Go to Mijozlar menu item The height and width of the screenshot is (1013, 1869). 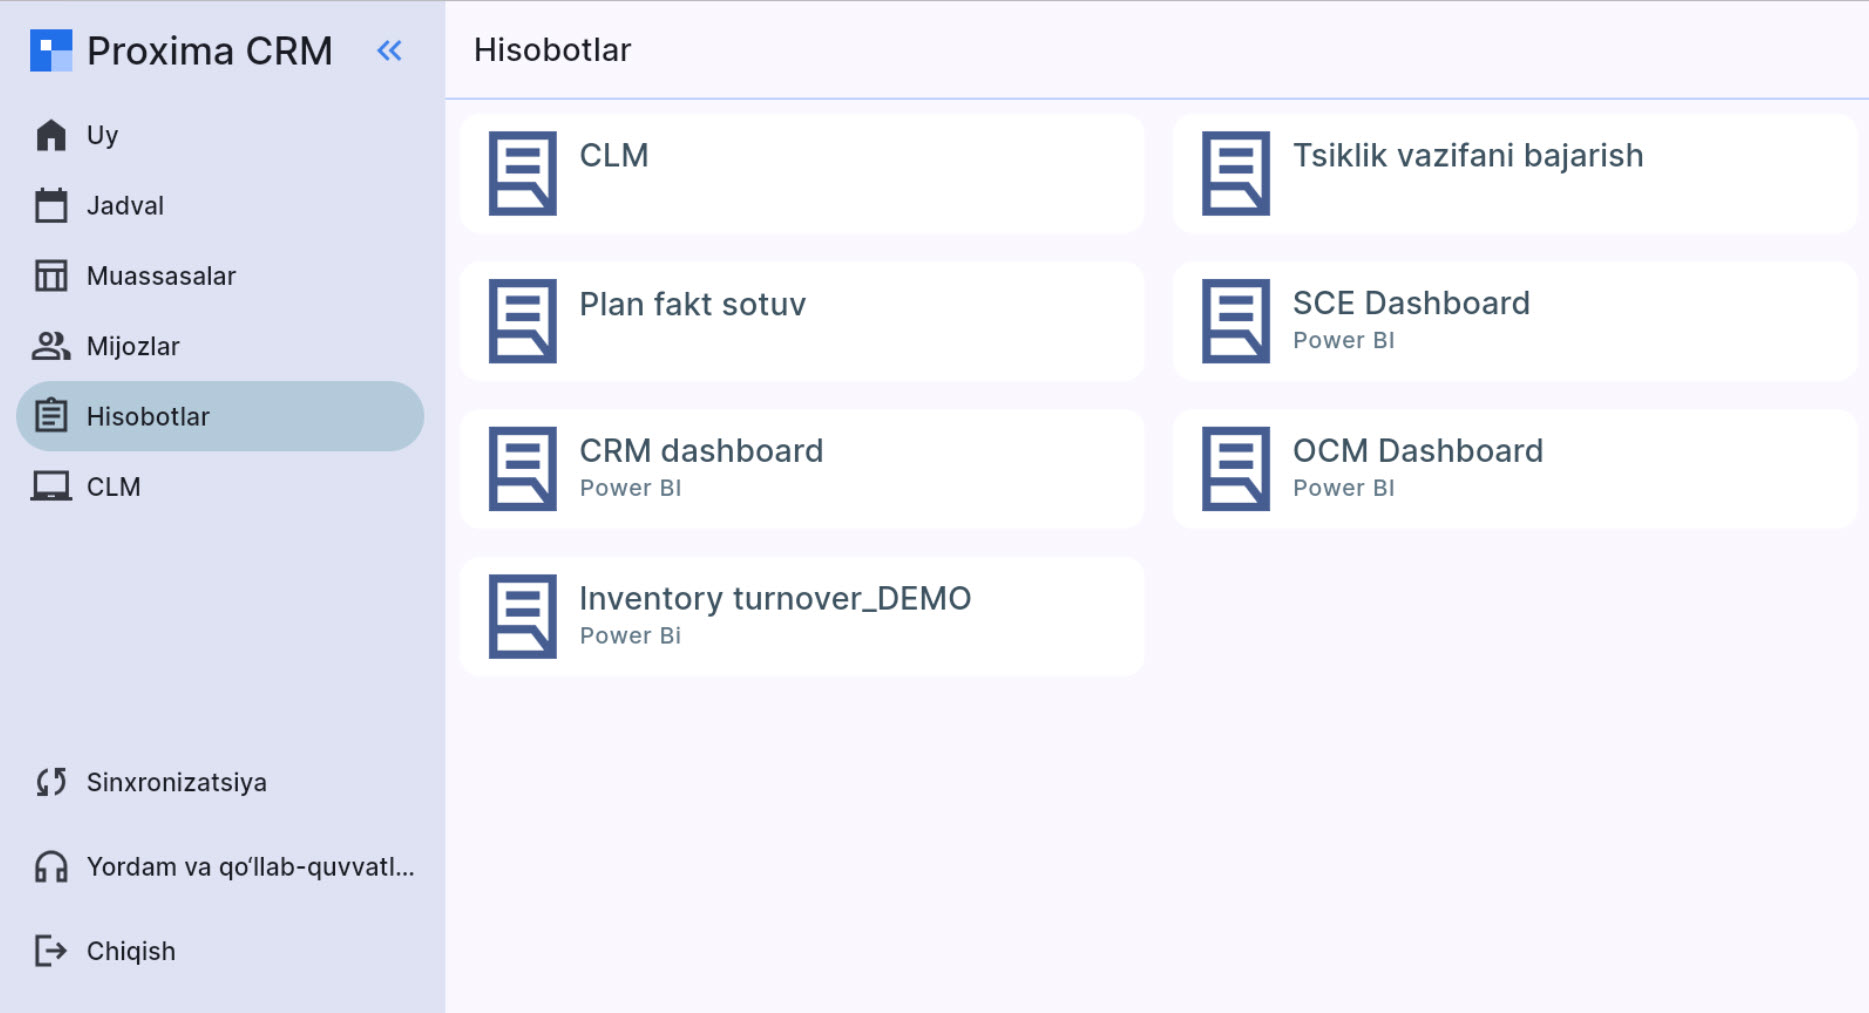click(x=133, y=346)
